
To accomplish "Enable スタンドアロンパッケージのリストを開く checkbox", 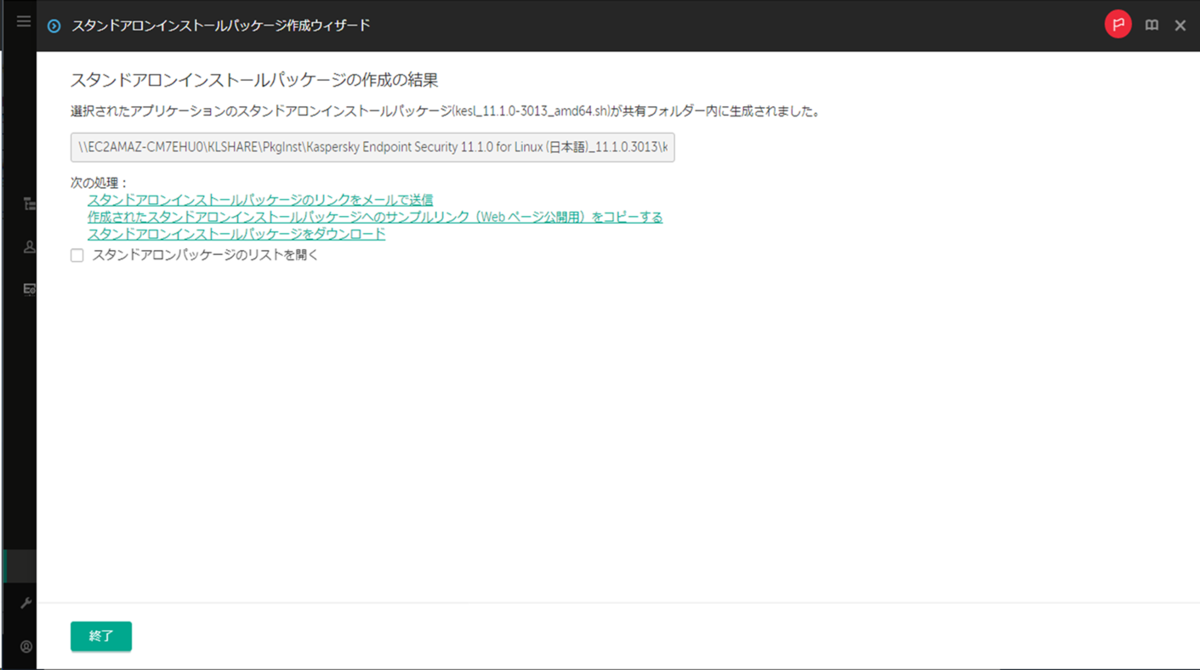I will tap(77, 255).
